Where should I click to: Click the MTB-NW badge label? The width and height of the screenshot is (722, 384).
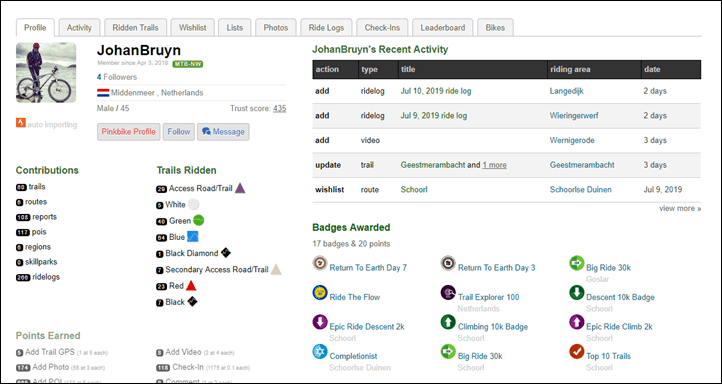click(x=188, y=64)
